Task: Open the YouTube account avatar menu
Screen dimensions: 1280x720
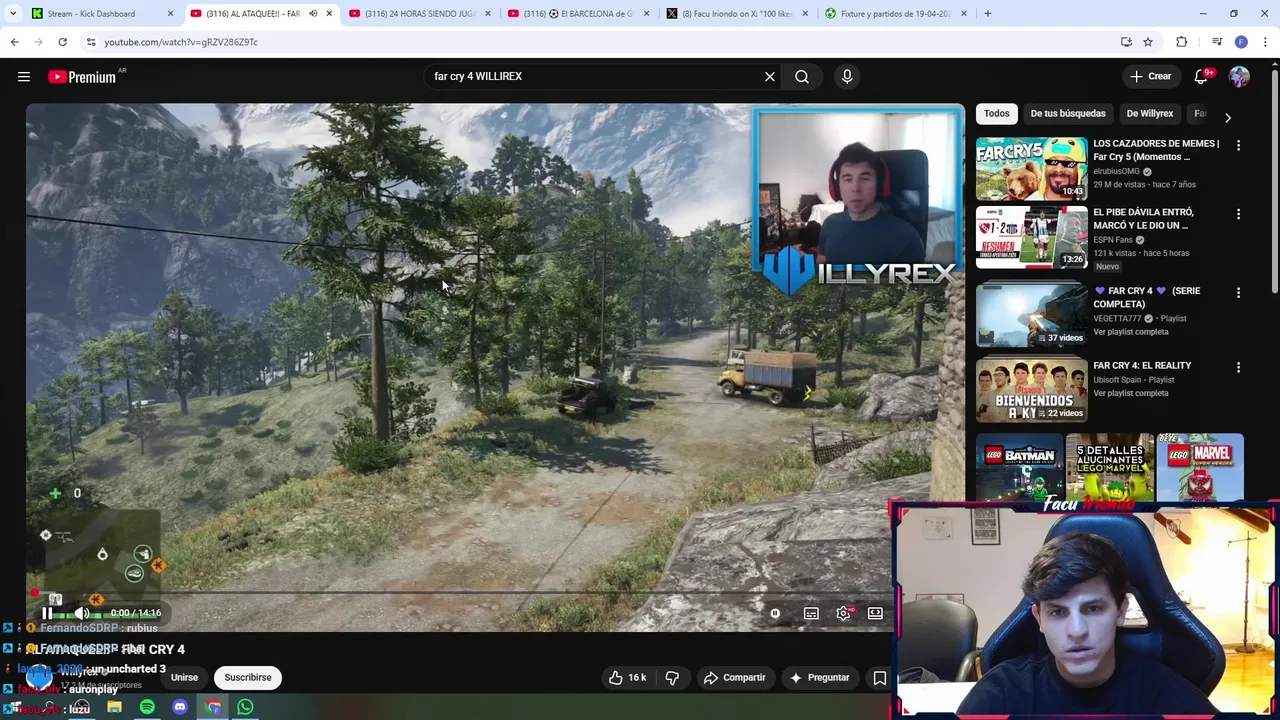Action: [x=1239, y=77]
